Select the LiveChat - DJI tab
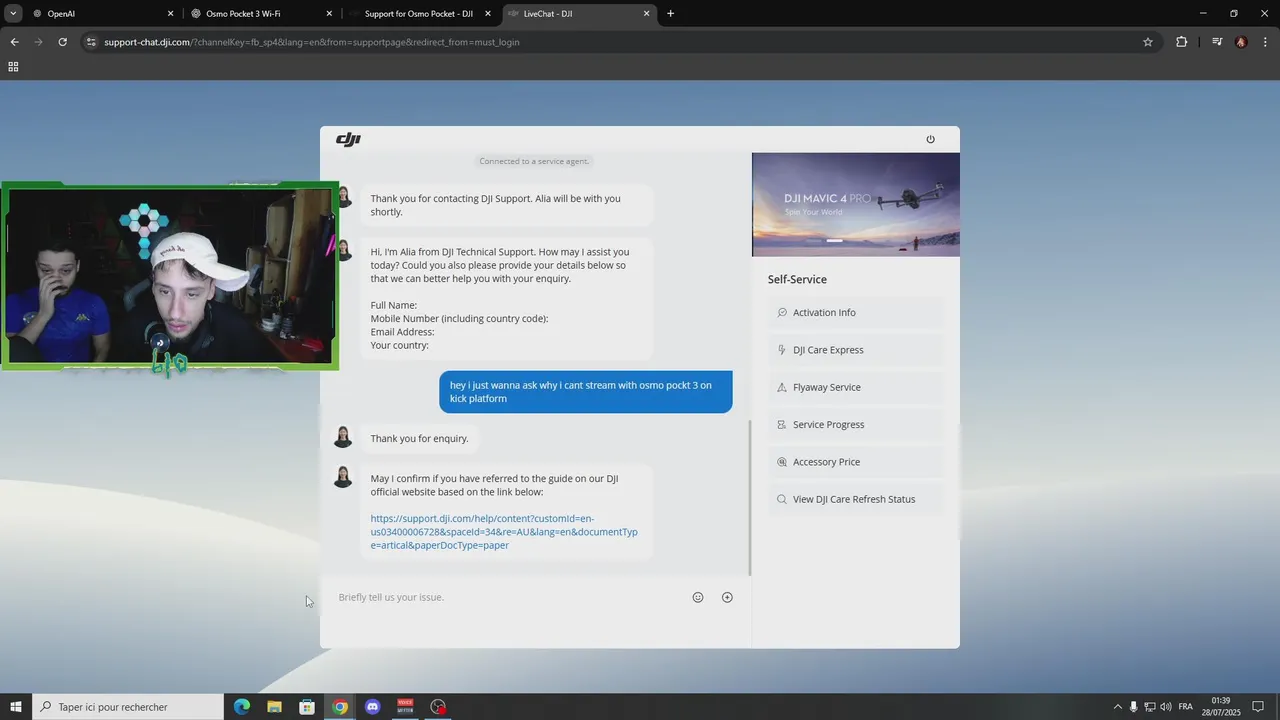The image size is (1280, 720). [579, 14]
